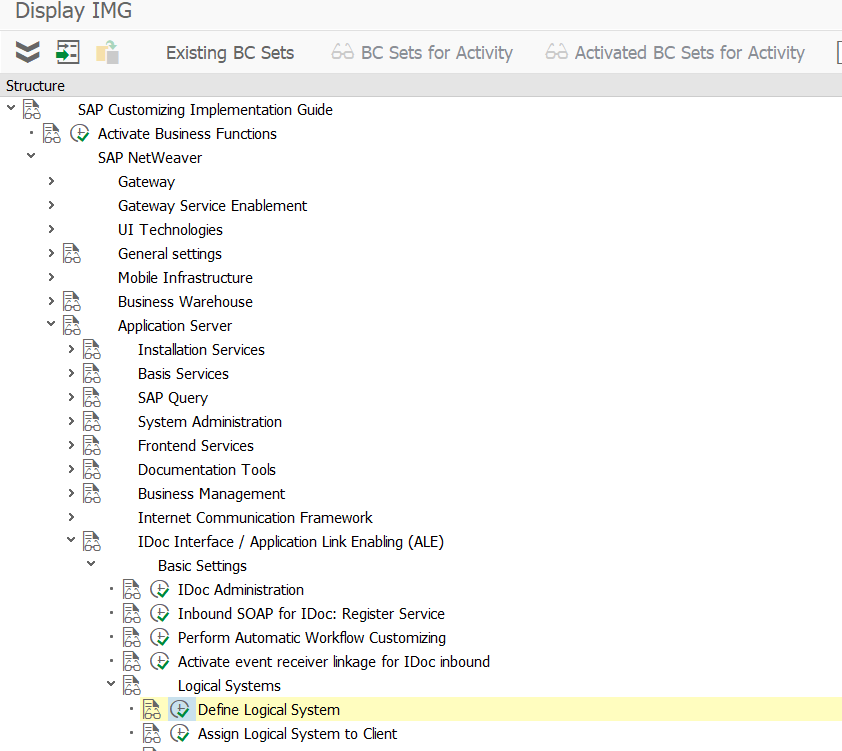
Task: Open documentation icon for Activate Business Functions
Action: [52, 133]
